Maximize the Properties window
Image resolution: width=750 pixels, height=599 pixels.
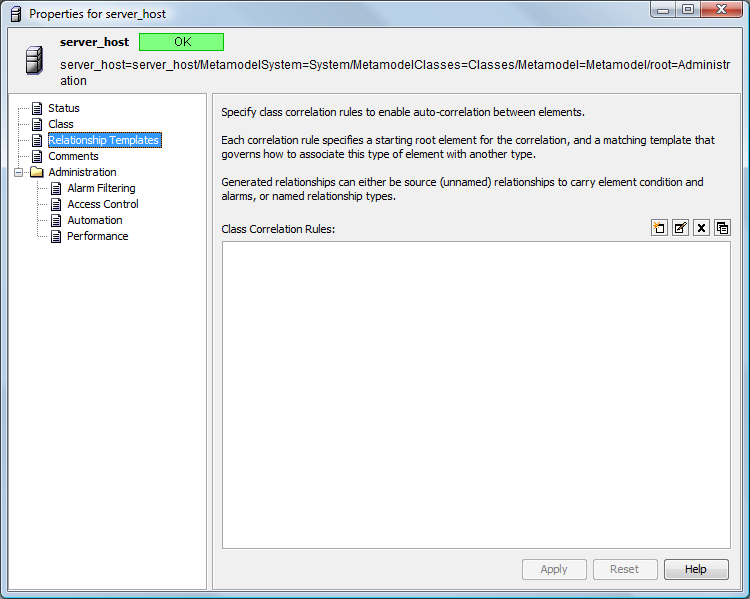pos(688,10)
